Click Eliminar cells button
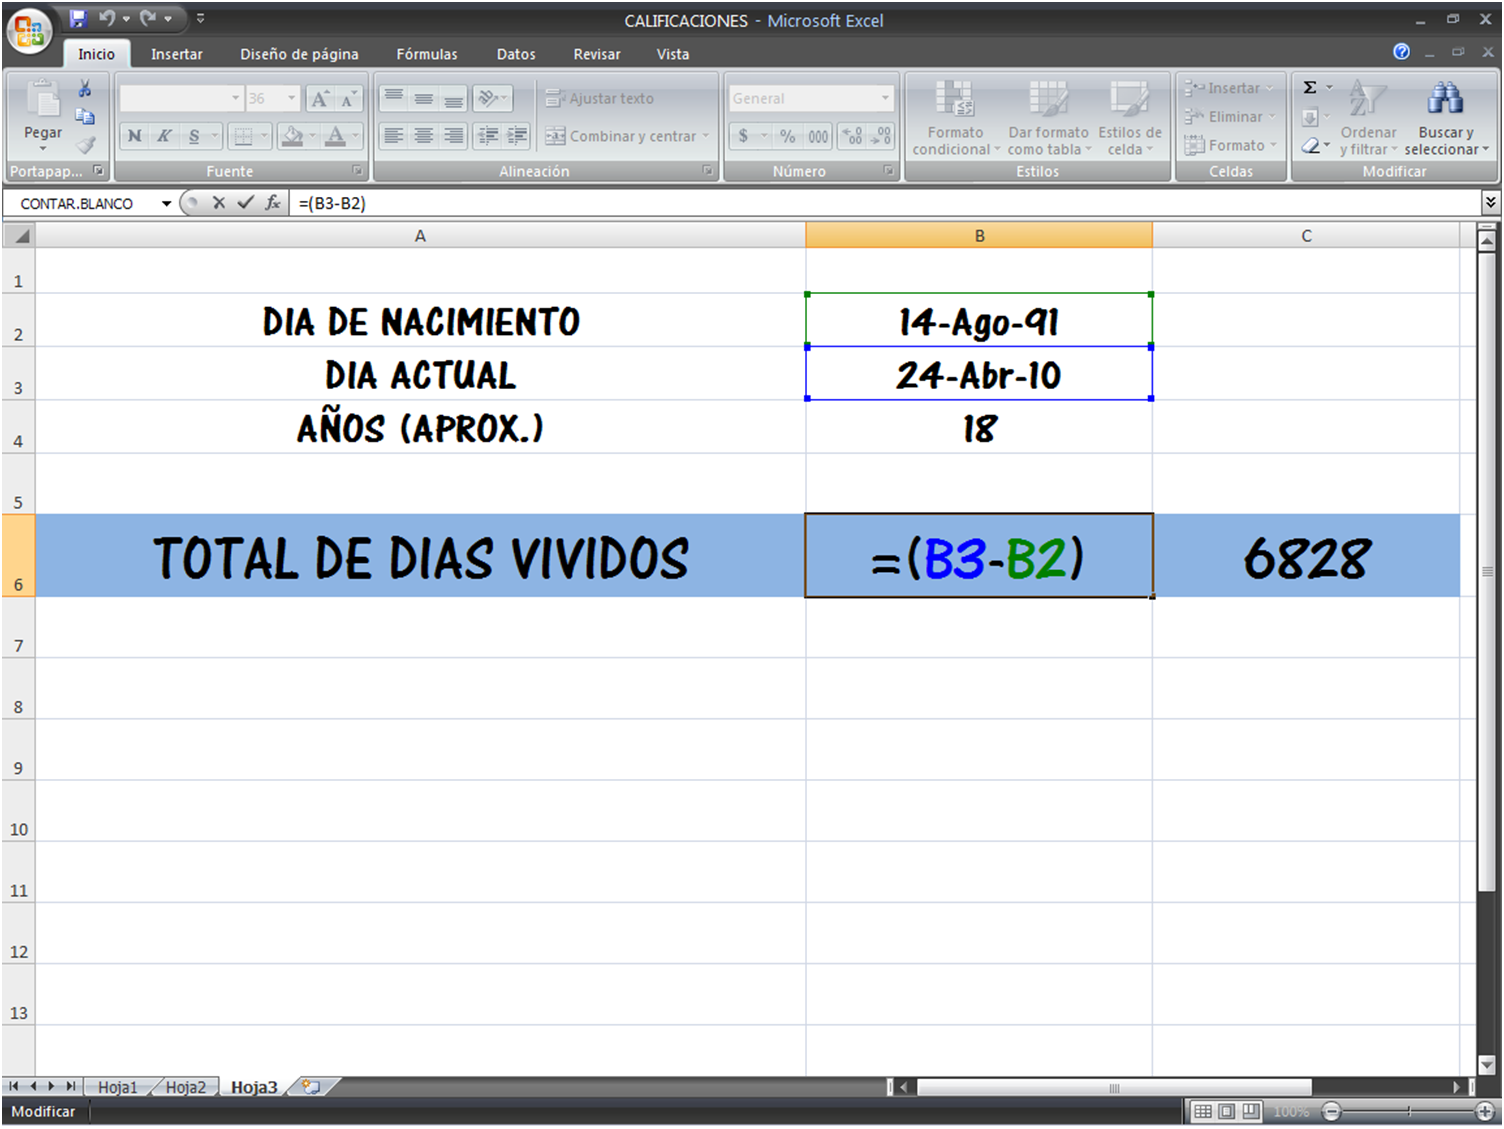 pyautogui.click(x=1230, y=117)
